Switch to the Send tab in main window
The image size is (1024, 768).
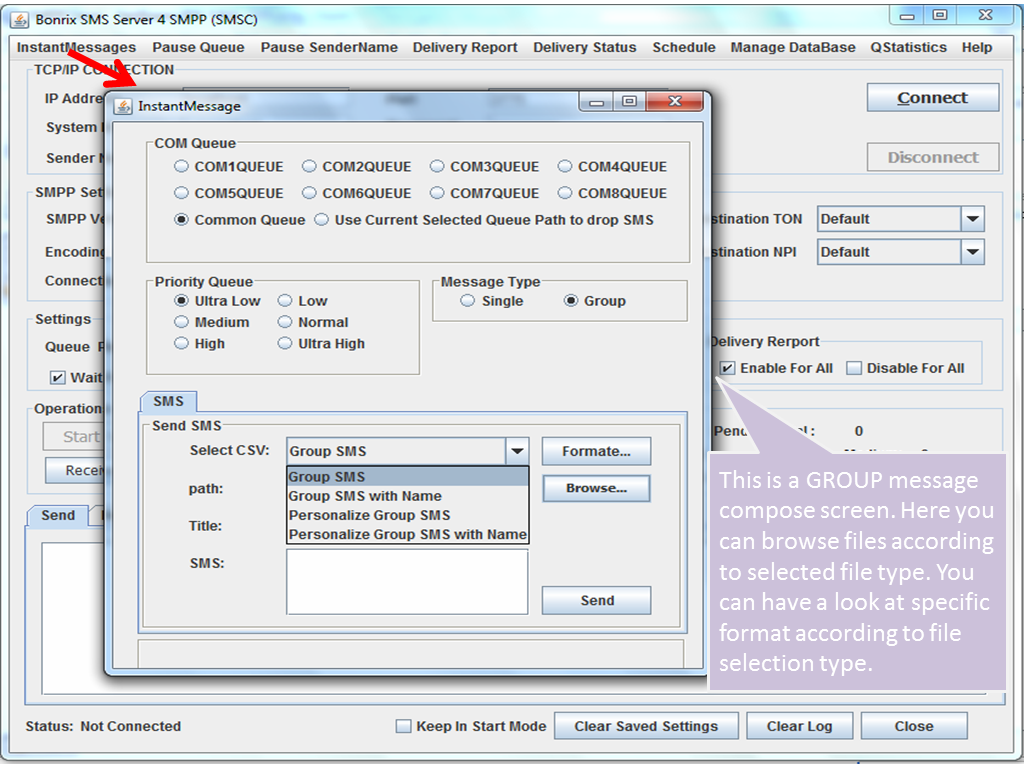pos(58,516)
